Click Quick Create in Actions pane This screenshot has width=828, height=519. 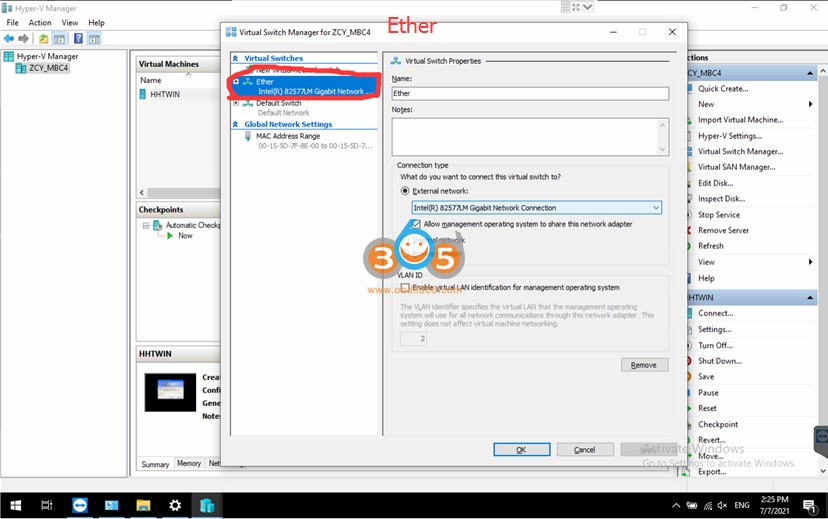pos(723,89)
